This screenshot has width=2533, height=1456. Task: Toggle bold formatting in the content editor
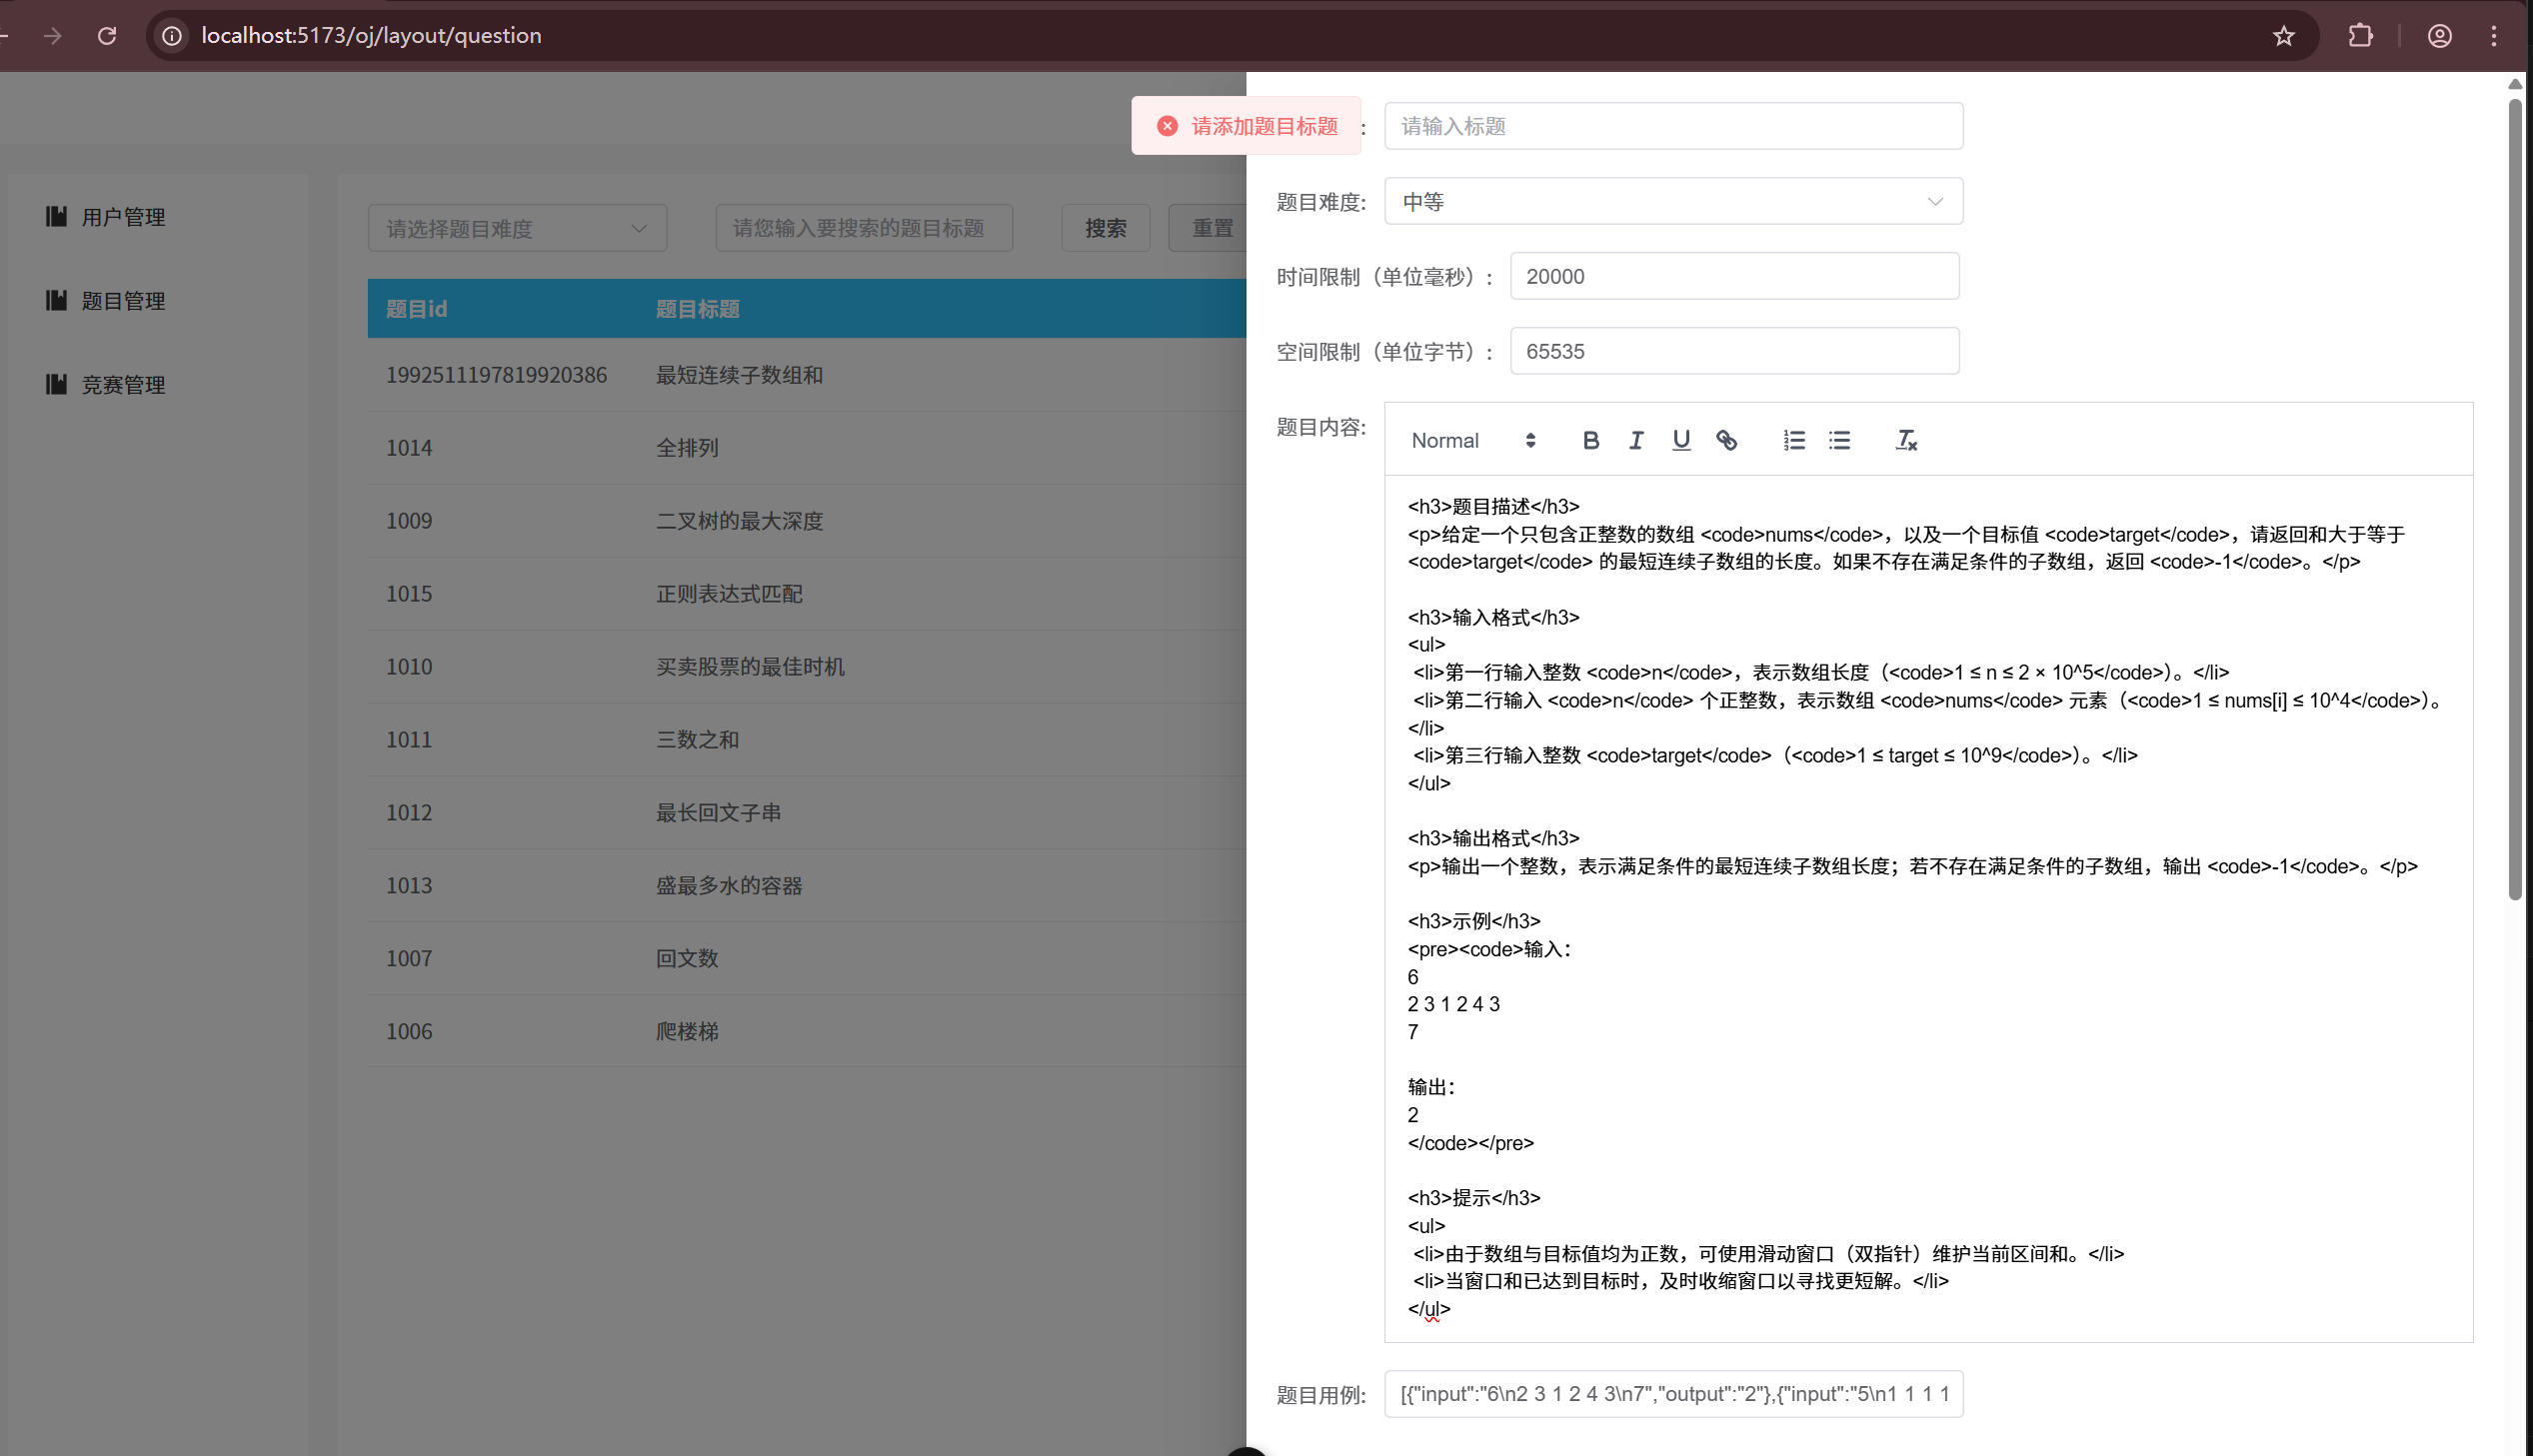click(x=1590, y=440)
